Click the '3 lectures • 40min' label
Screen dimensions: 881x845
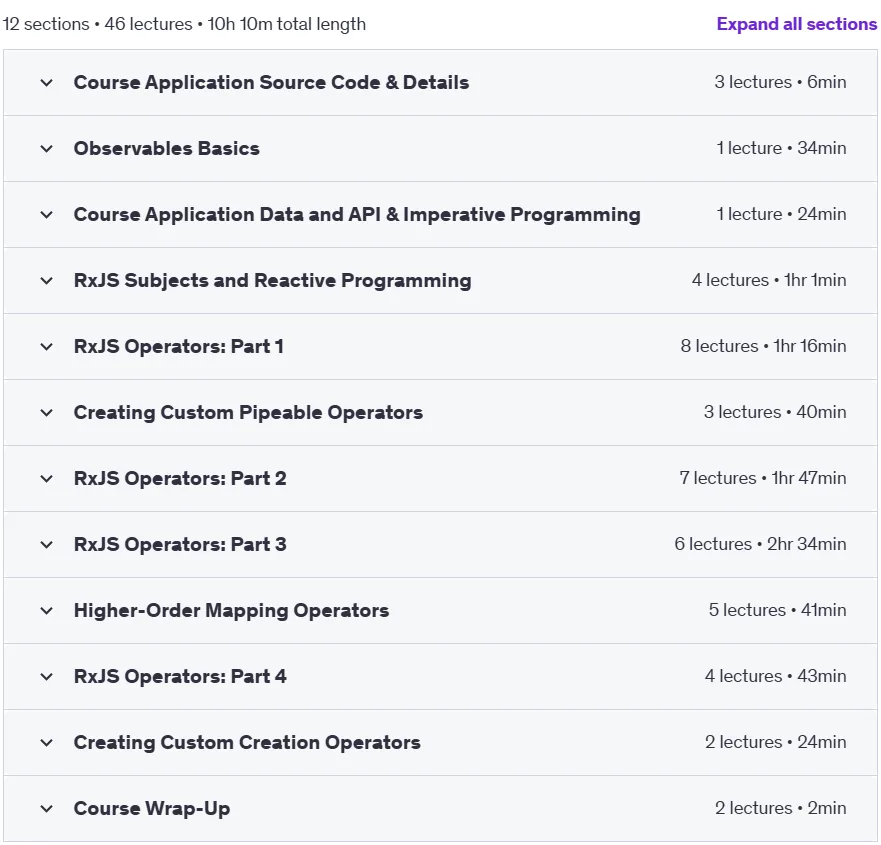click(775, 412)
